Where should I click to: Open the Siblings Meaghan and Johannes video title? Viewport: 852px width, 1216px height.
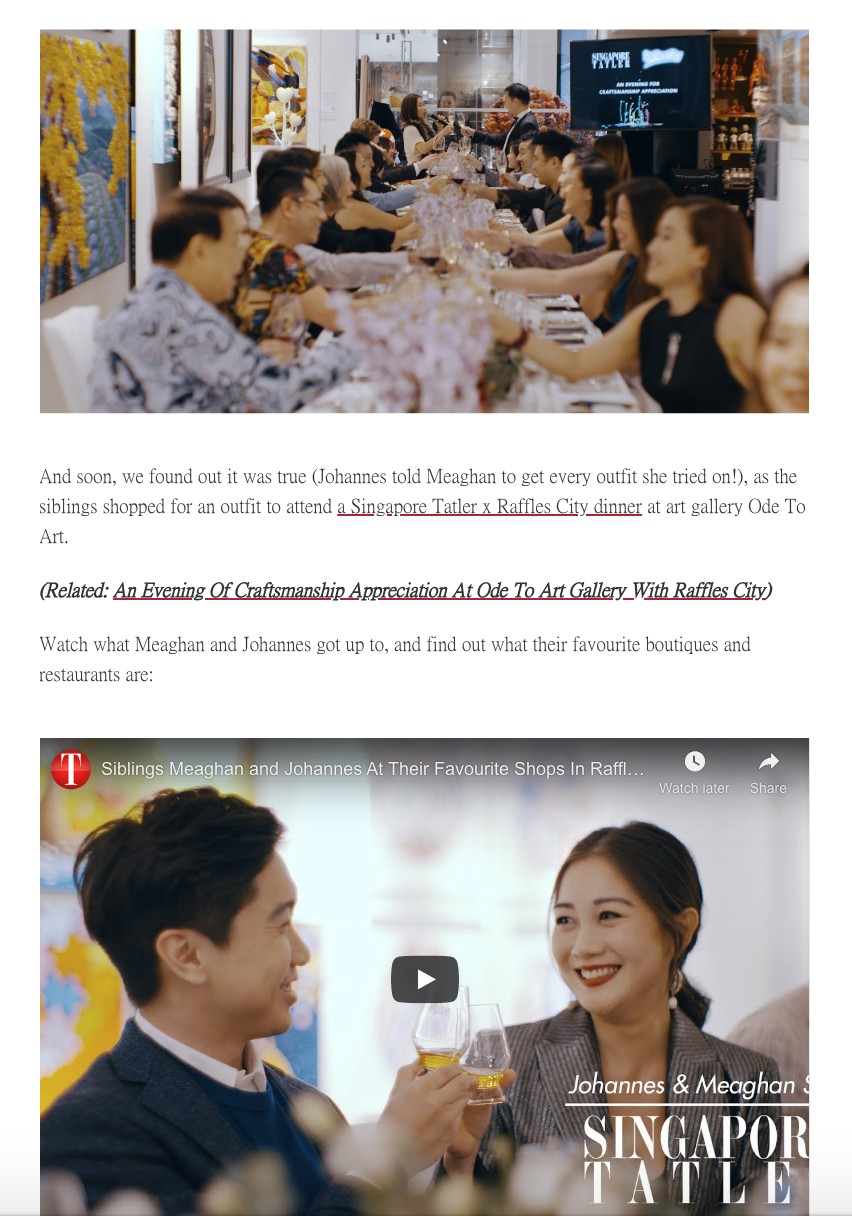pos(373,770)
